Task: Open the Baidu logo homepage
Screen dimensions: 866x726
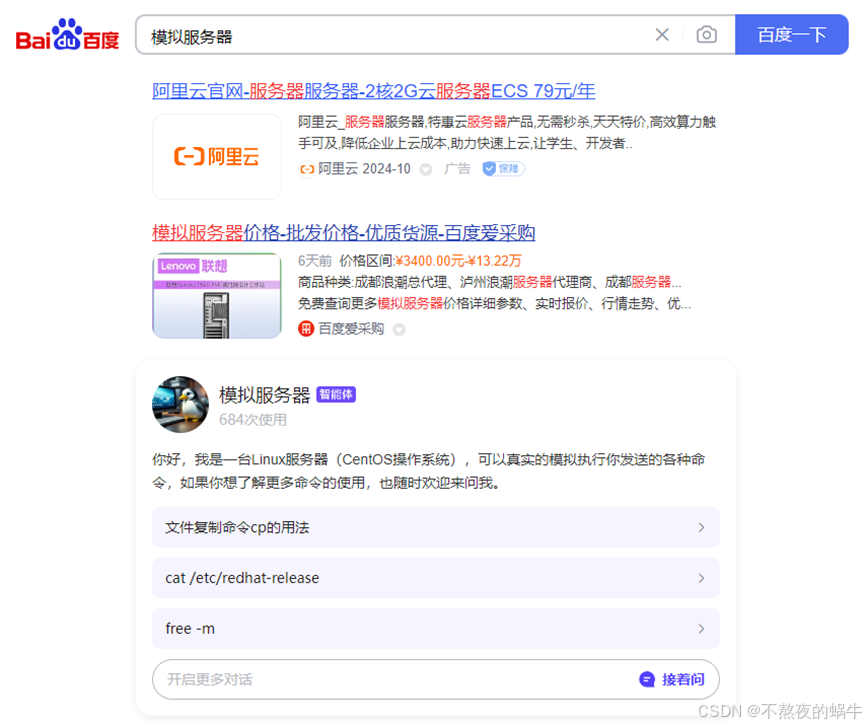Action: pos(67,35)
